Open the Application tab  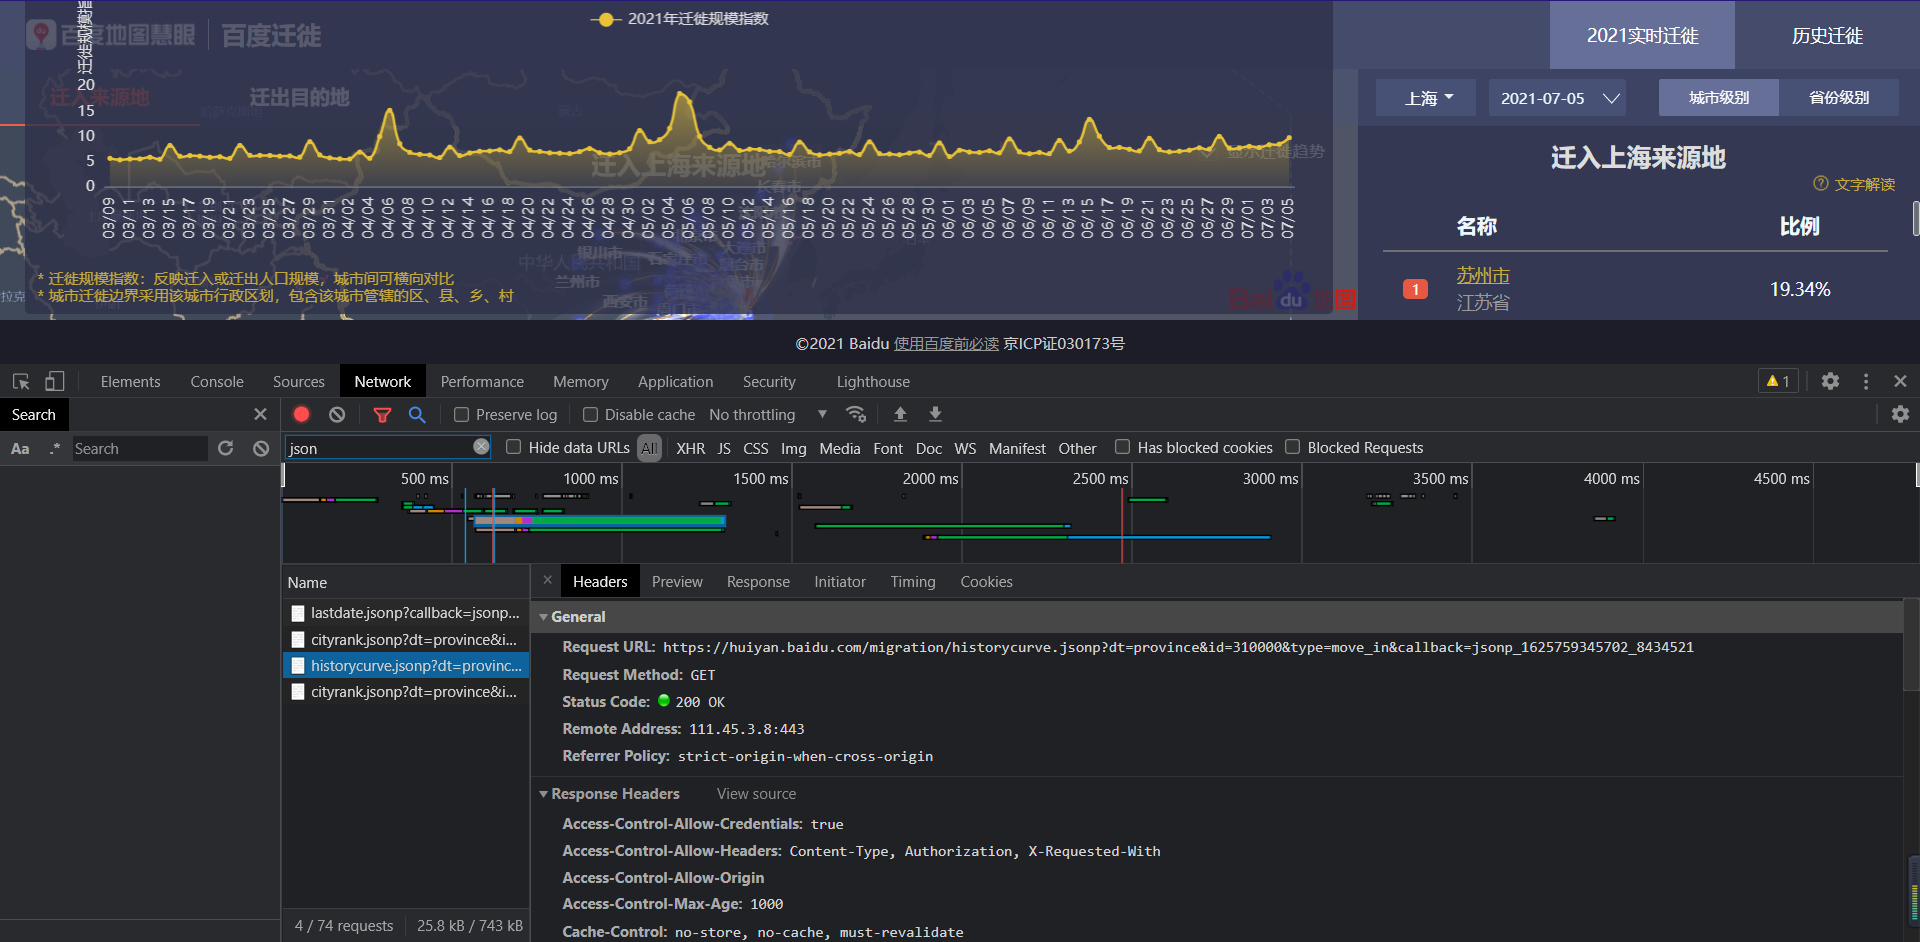click(x=676, y=381)
